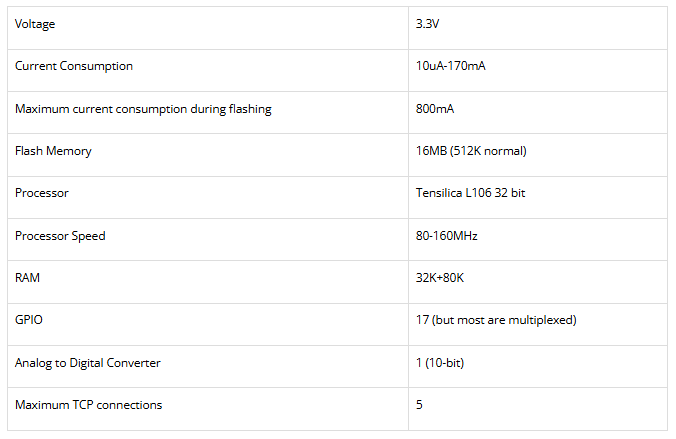The image size is (676, 439).
Task: Click the Current Consumption label
Action: point(74,66)
